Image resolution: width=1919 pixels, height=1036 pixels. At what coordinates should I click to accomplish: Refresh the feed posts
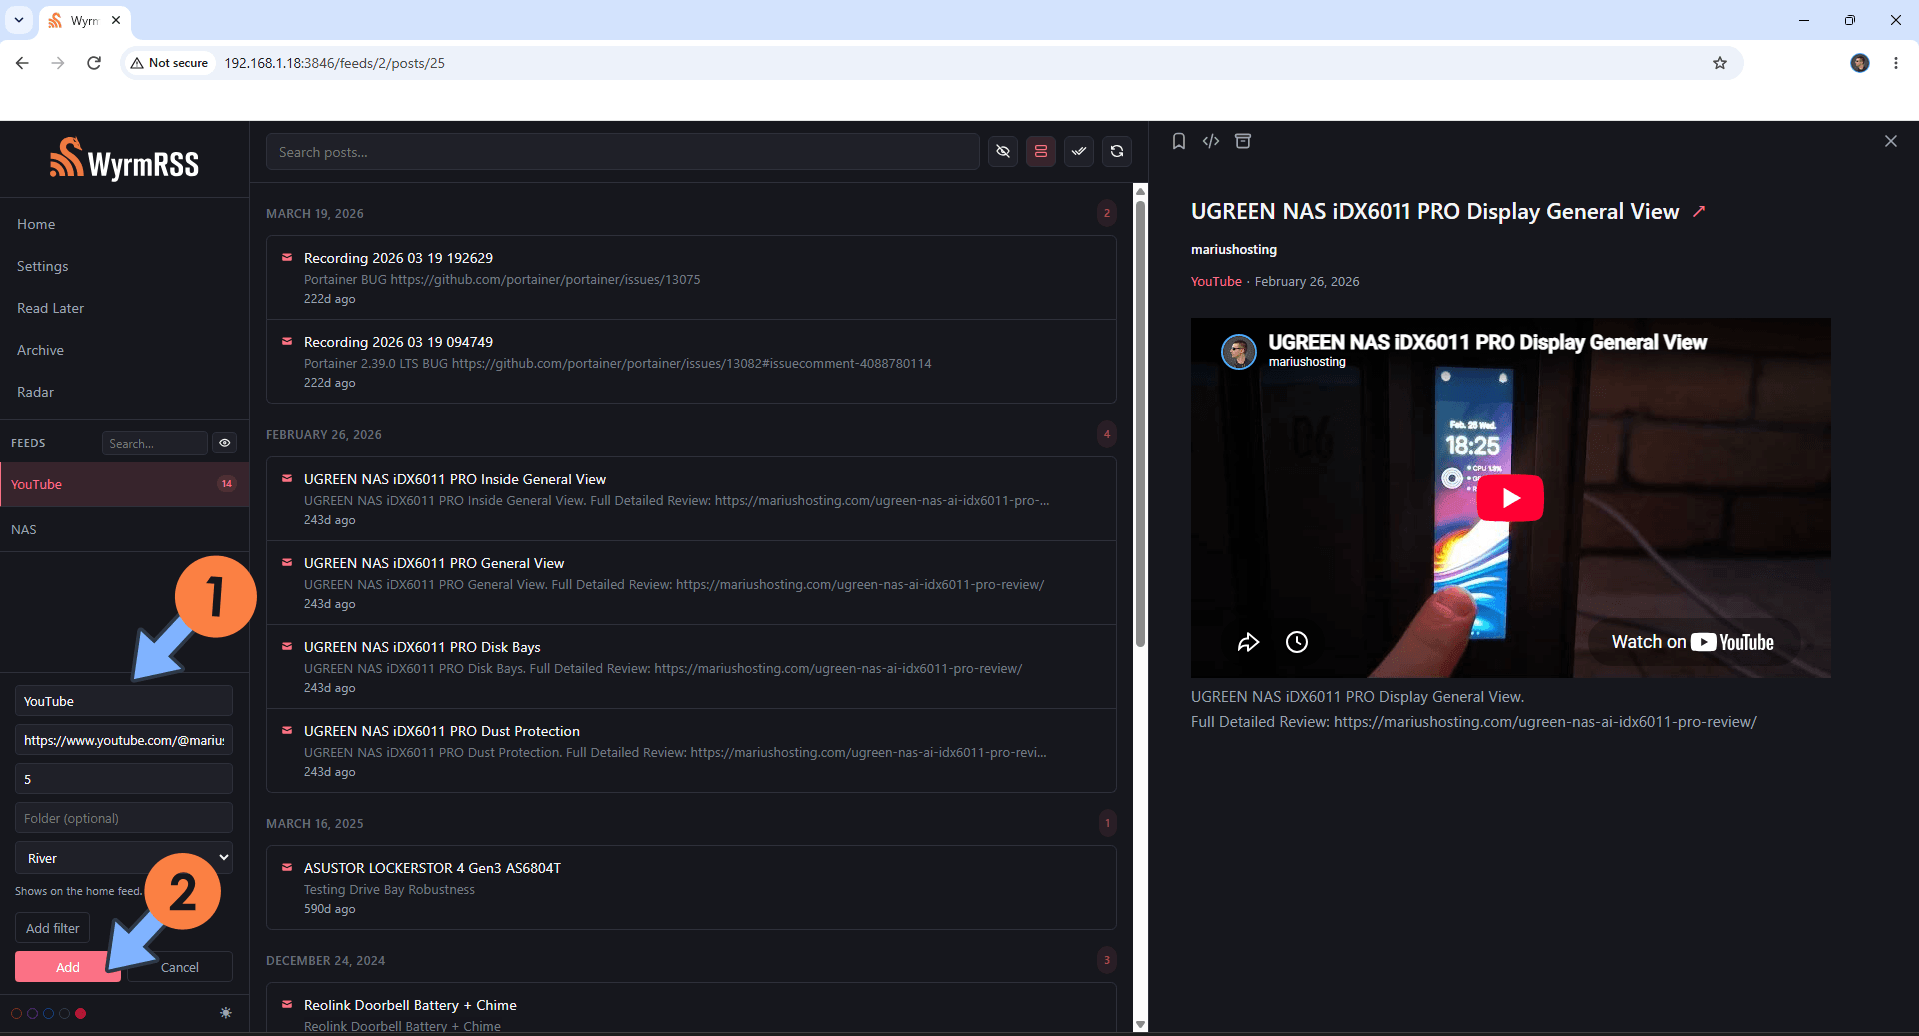(x=1117, y=152)
